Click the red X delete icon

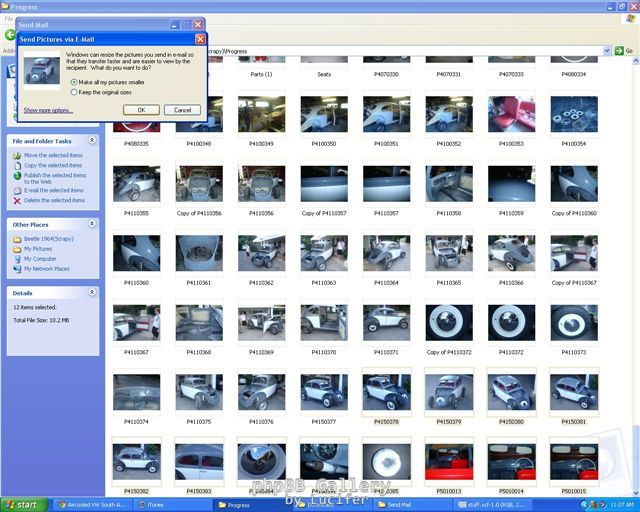coord(17,200)
